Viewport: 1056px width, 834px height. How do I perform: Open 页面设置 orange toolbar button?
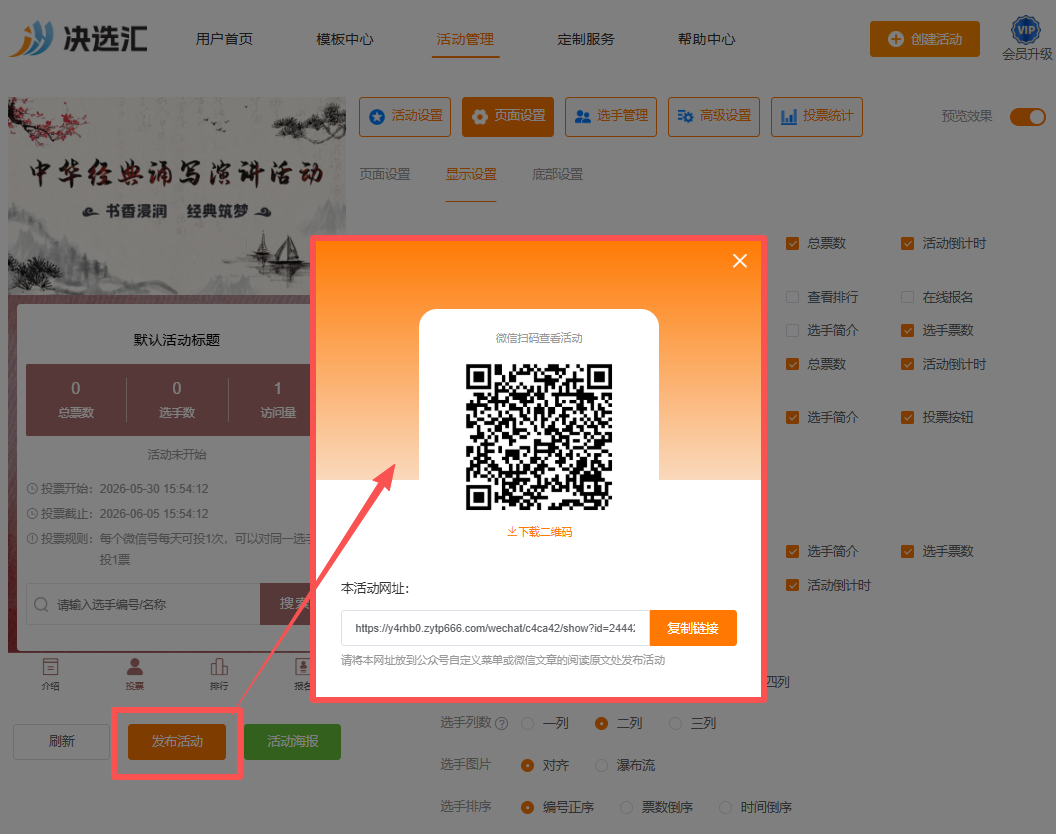click(x=508, y=117)
